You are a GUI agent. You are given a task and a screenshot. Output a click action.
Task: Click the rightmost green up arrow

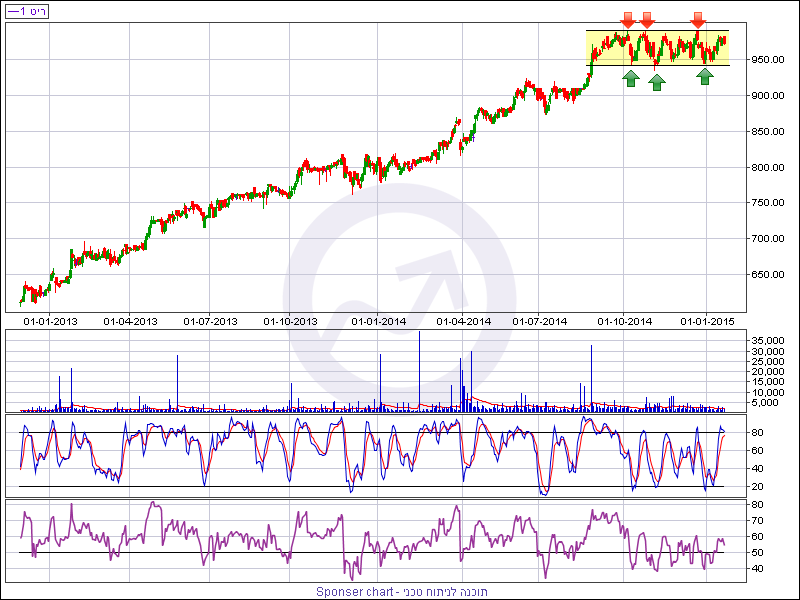pyautogui.click(x=705, y=76)
